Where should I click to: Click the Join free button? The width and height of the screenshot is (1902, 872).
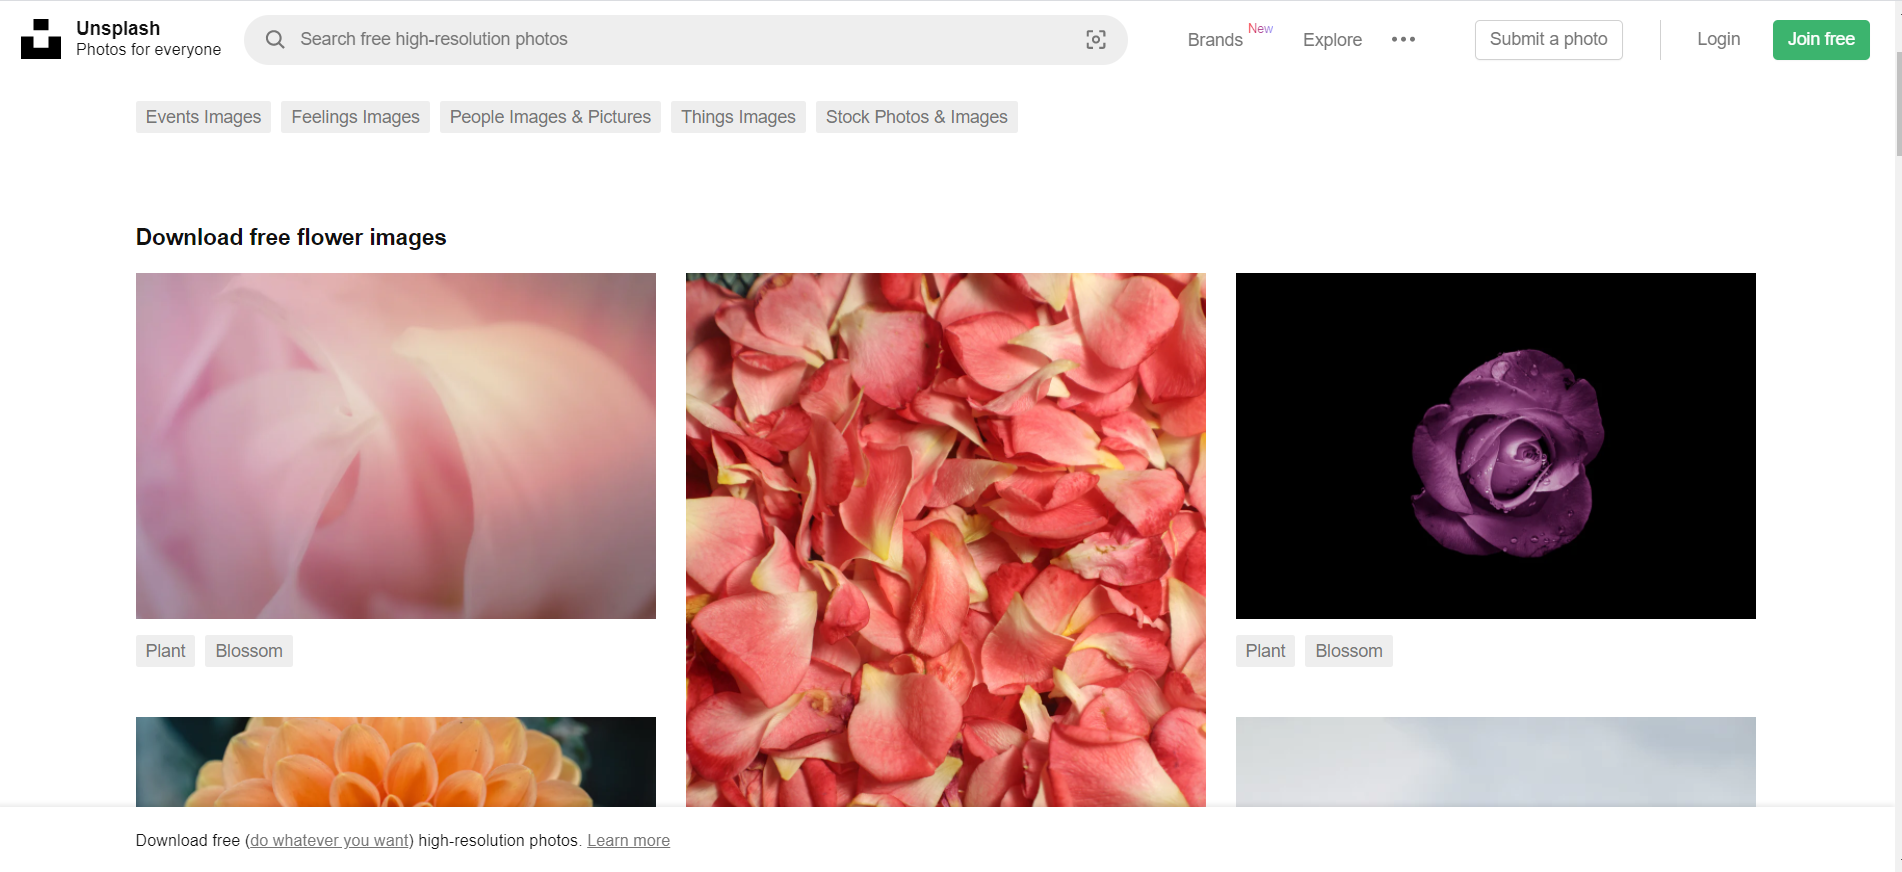pyautogui.click(x=1821, y=39)
